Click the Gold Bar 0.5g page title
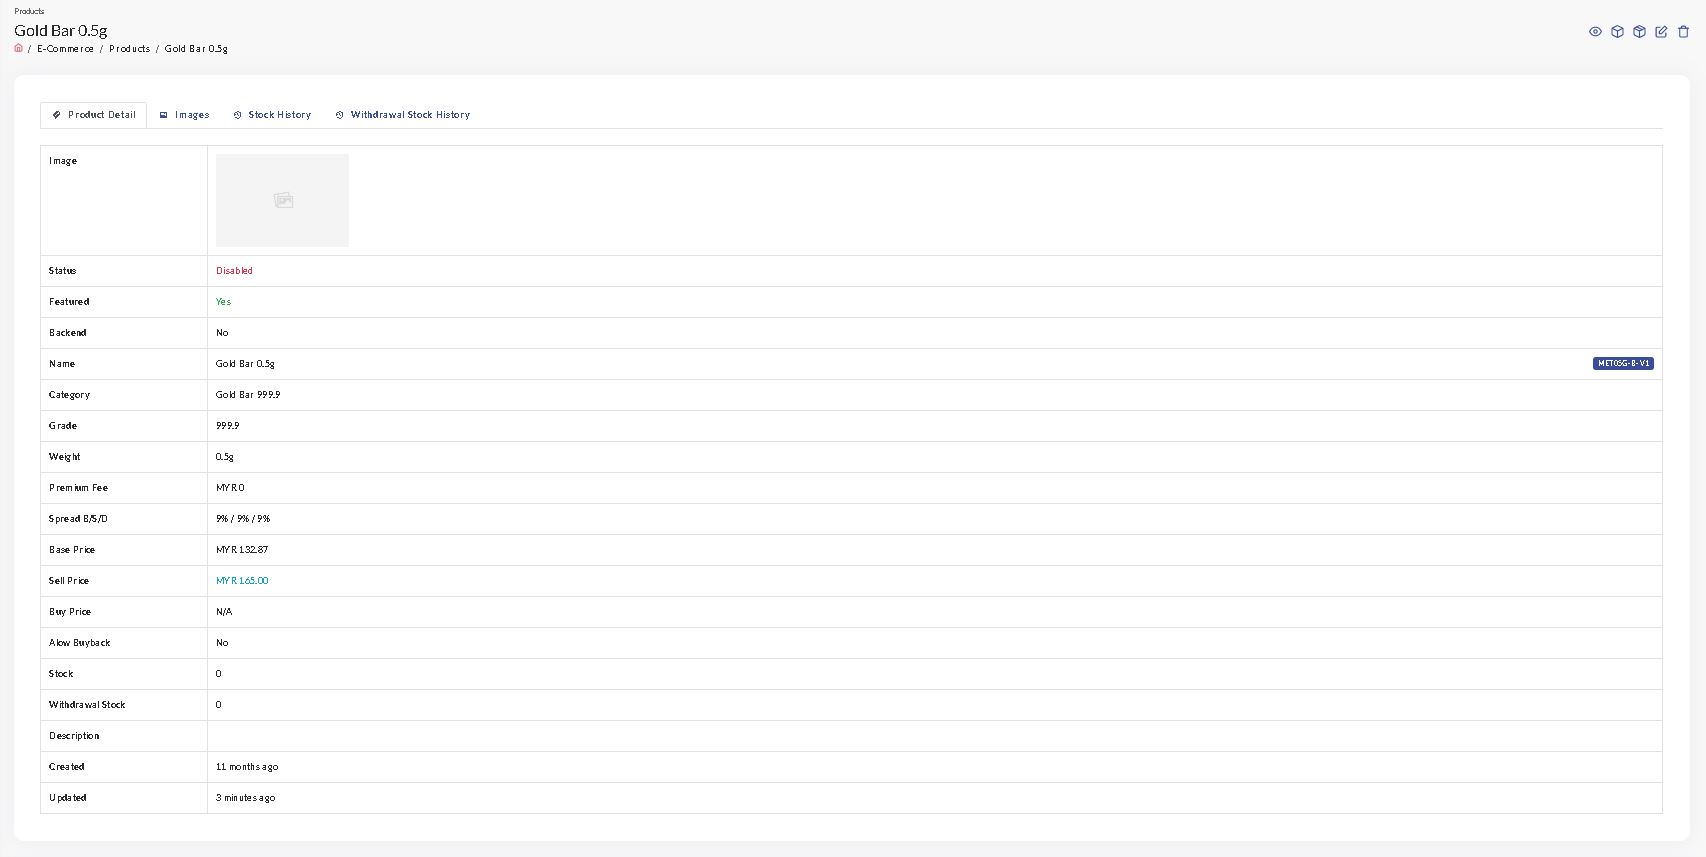 pyautogui.click(x=61, y=30)
